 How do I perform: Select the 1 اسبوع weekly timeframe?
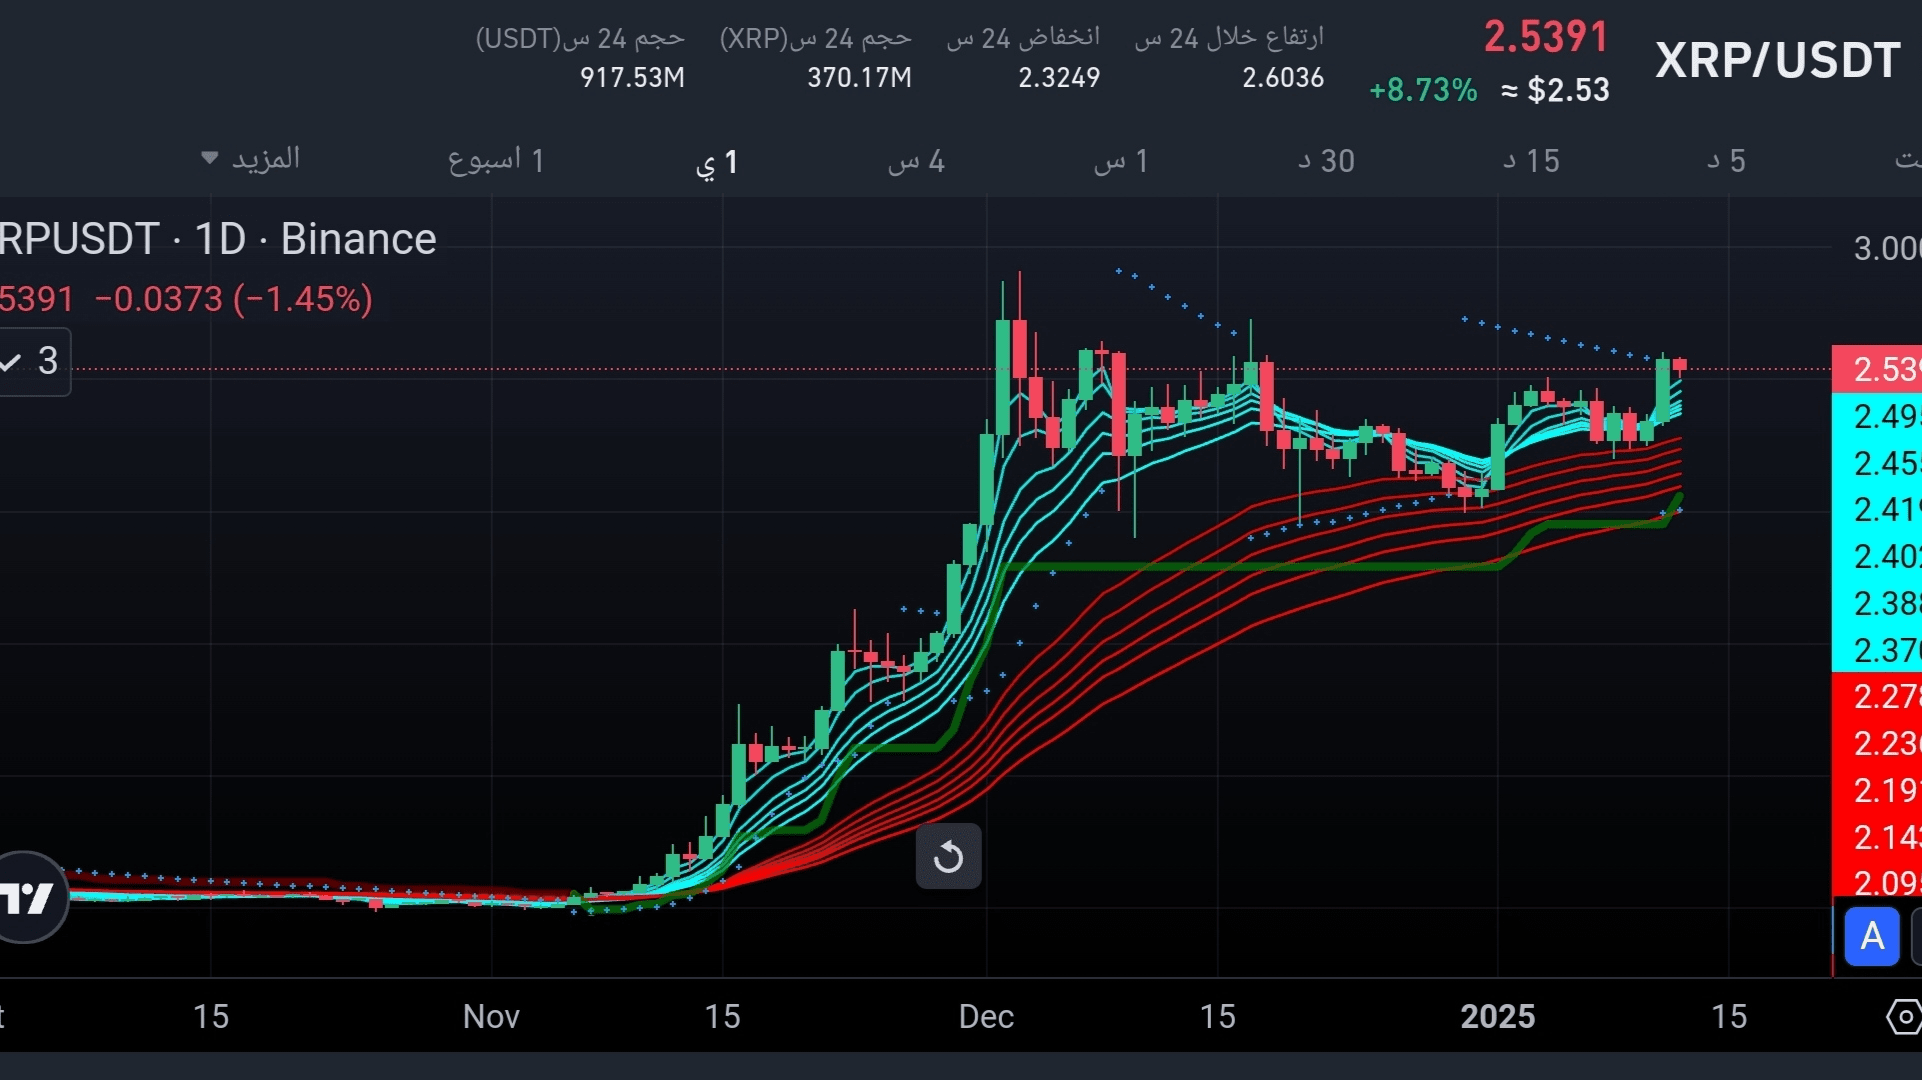tap(495, 160)
